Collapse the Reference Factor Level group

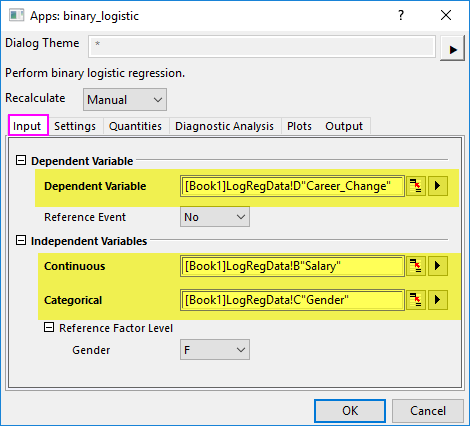point(49,327)
